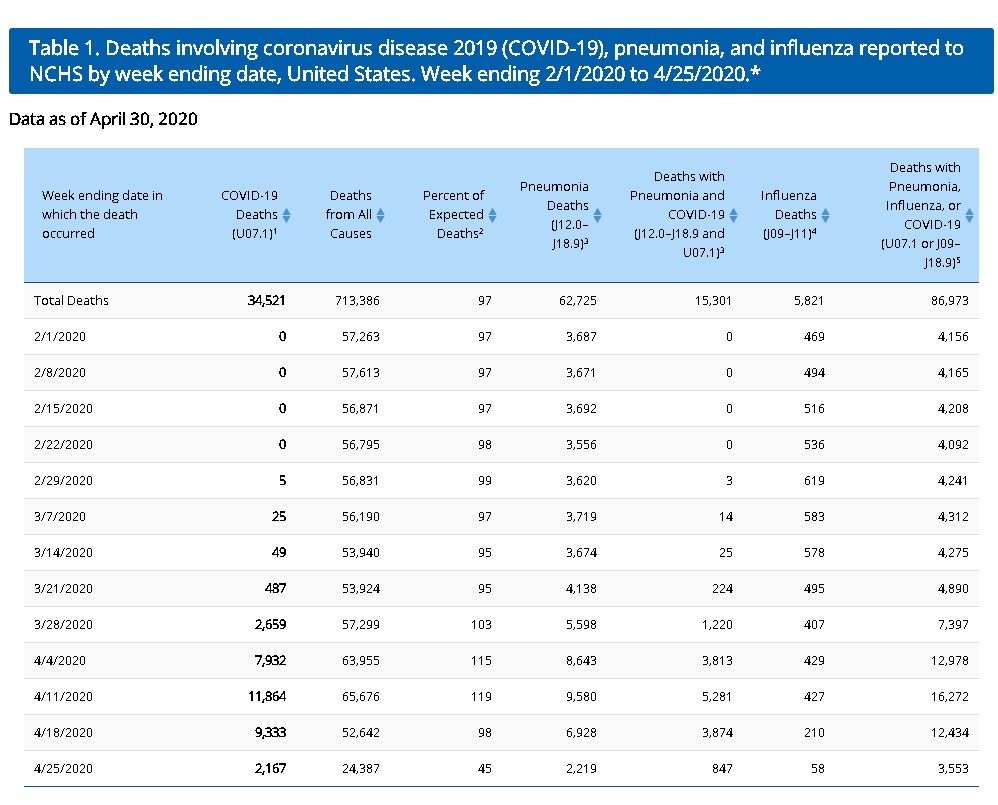Select the 3/7/2020 row date
This screenshot has width=998, height=805.
tap(60, 516)
